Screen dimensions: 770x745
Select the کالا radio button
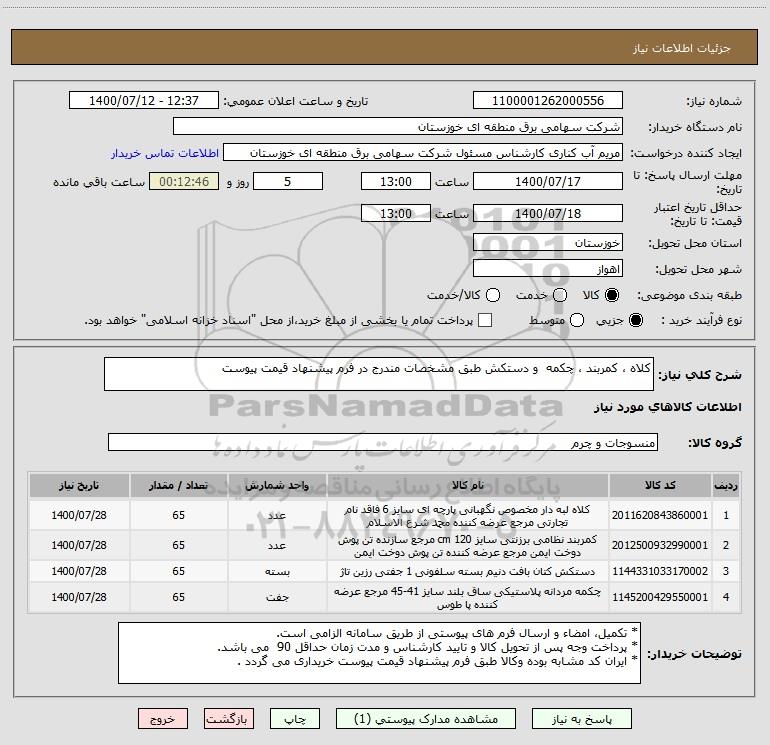[612, 295]
